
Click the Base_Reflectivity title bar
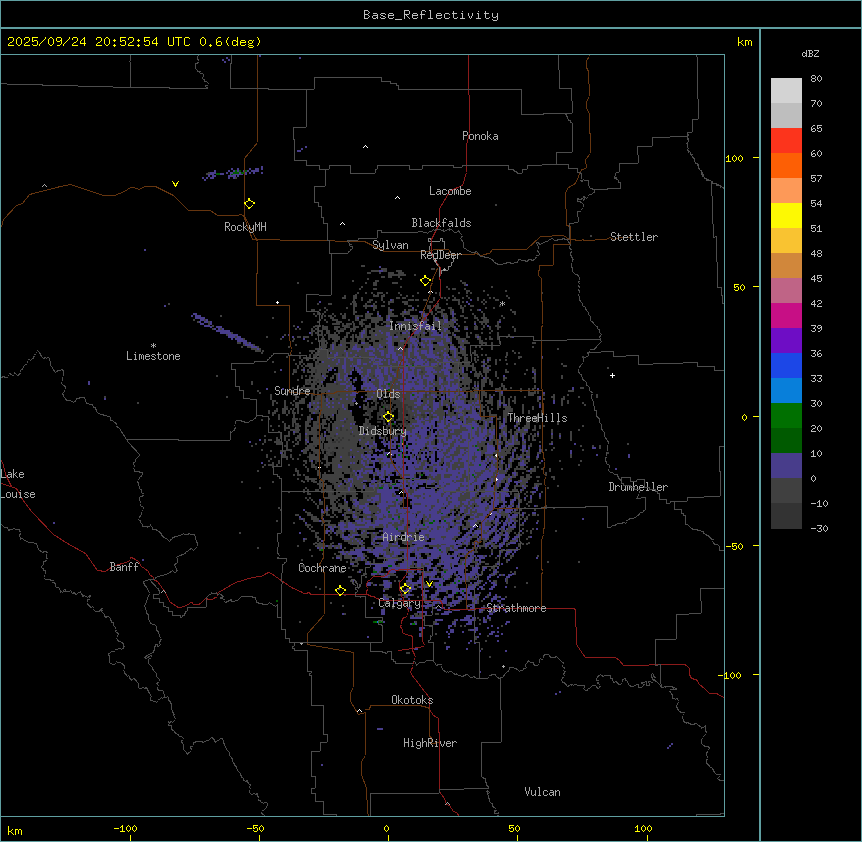coord(430,15)
